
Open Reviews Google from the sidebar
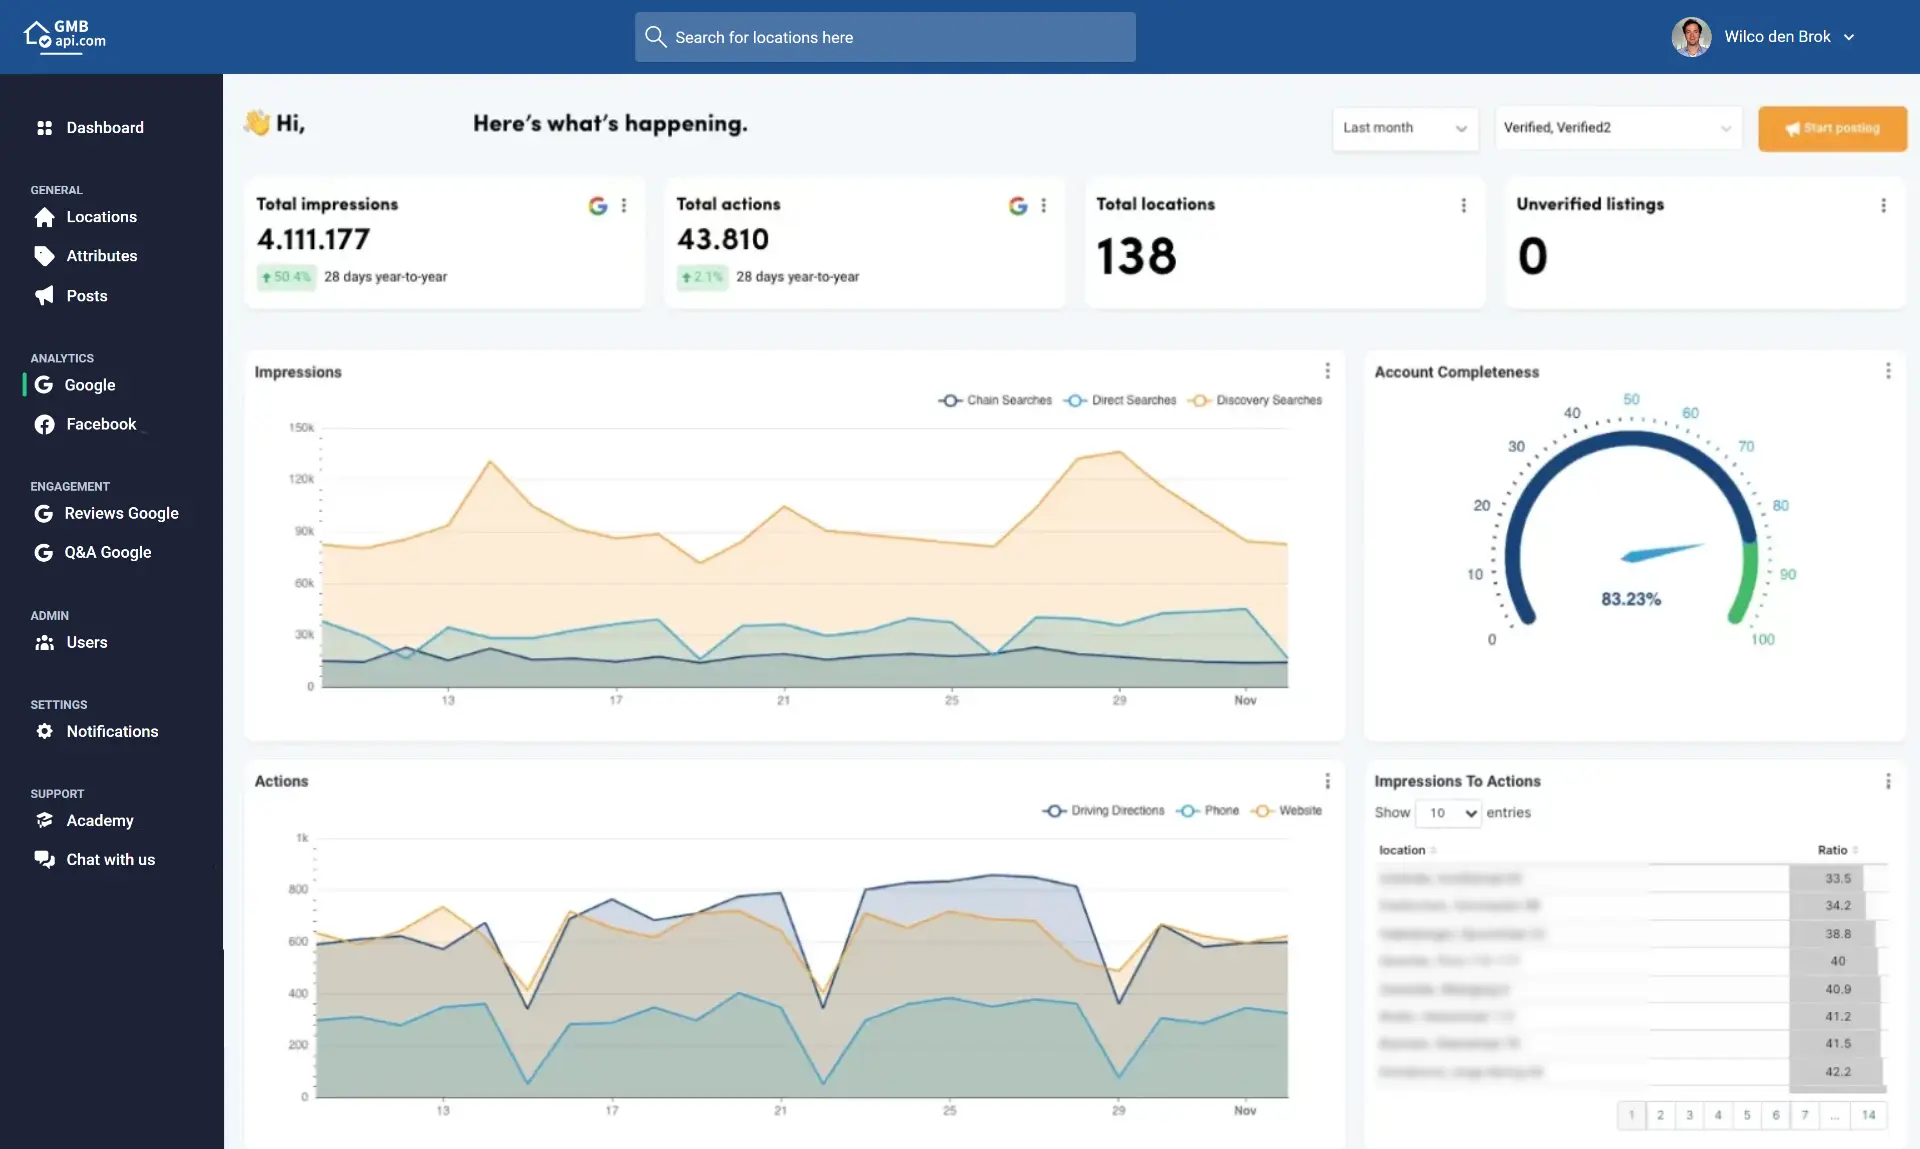121,513
